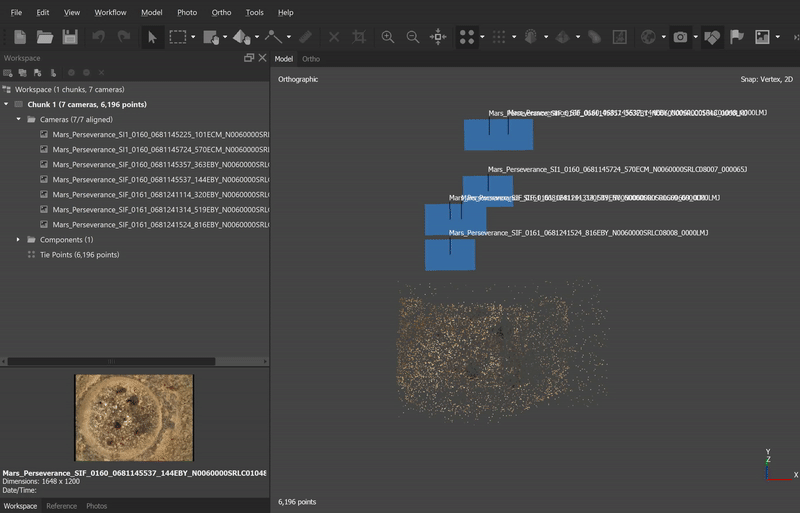The image size is (800, 513).
Task: Click the Reset View icon
Action: (x=438, y=37)
